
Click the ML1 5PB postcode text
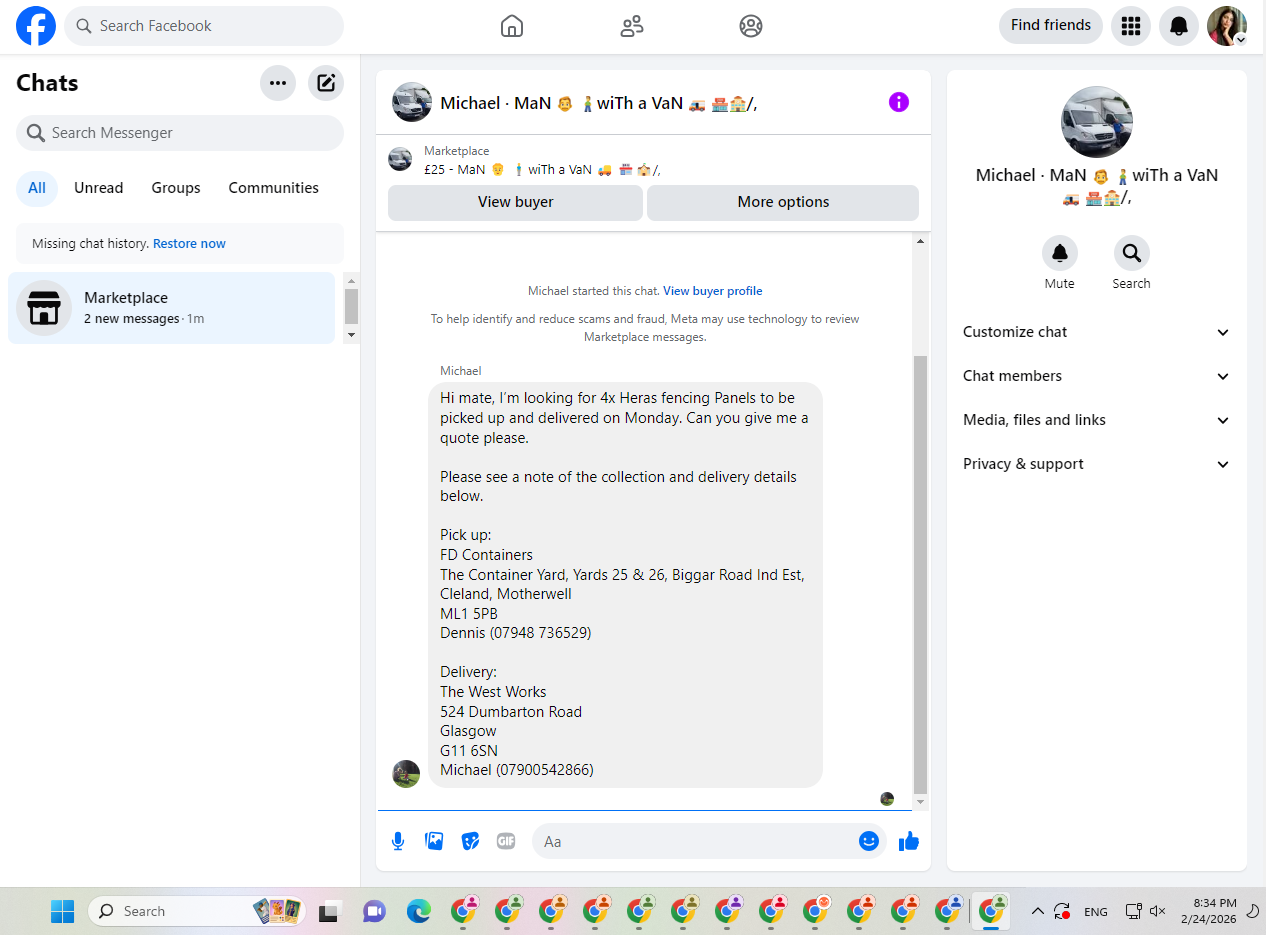pos(469,614)
